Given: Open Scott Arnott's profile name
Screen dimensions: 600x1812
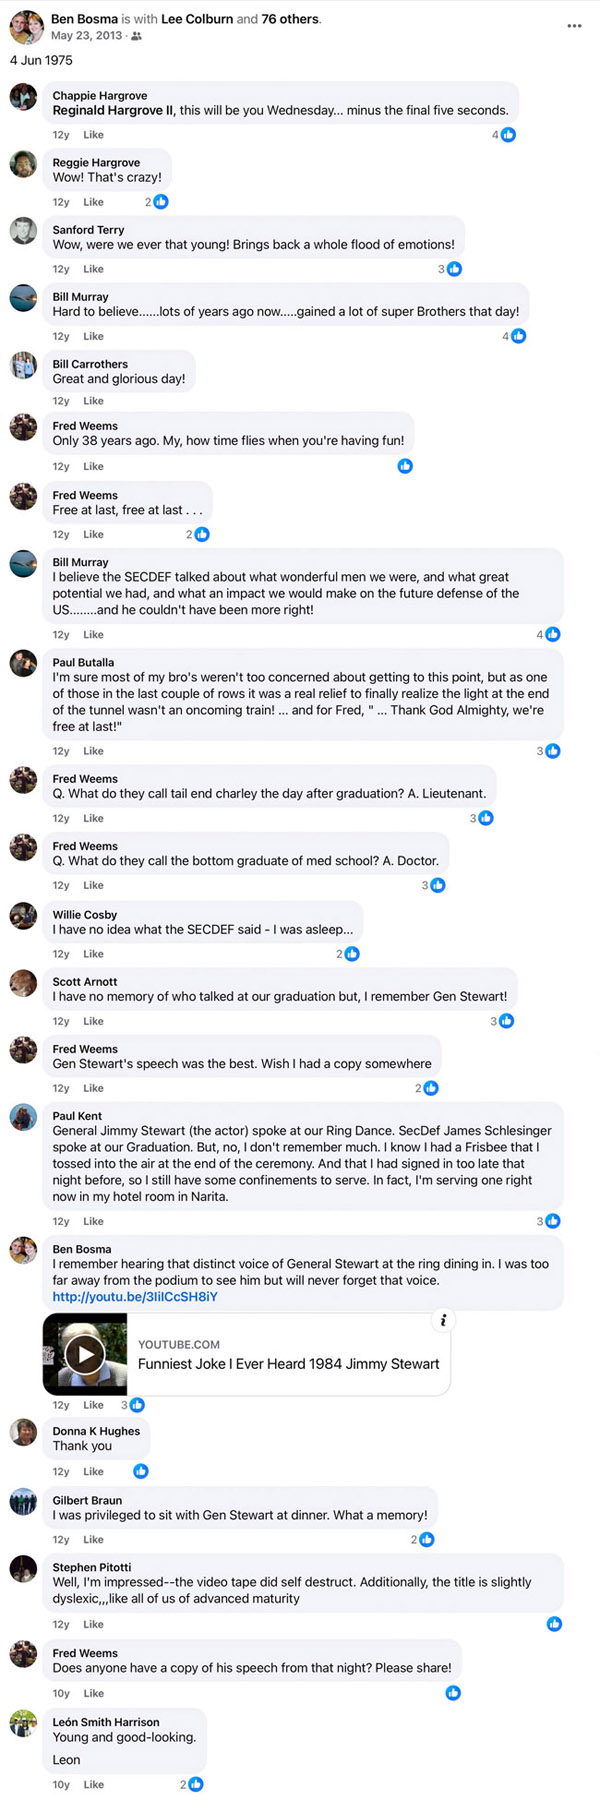Looking at the screenshot, I should 85,982.
